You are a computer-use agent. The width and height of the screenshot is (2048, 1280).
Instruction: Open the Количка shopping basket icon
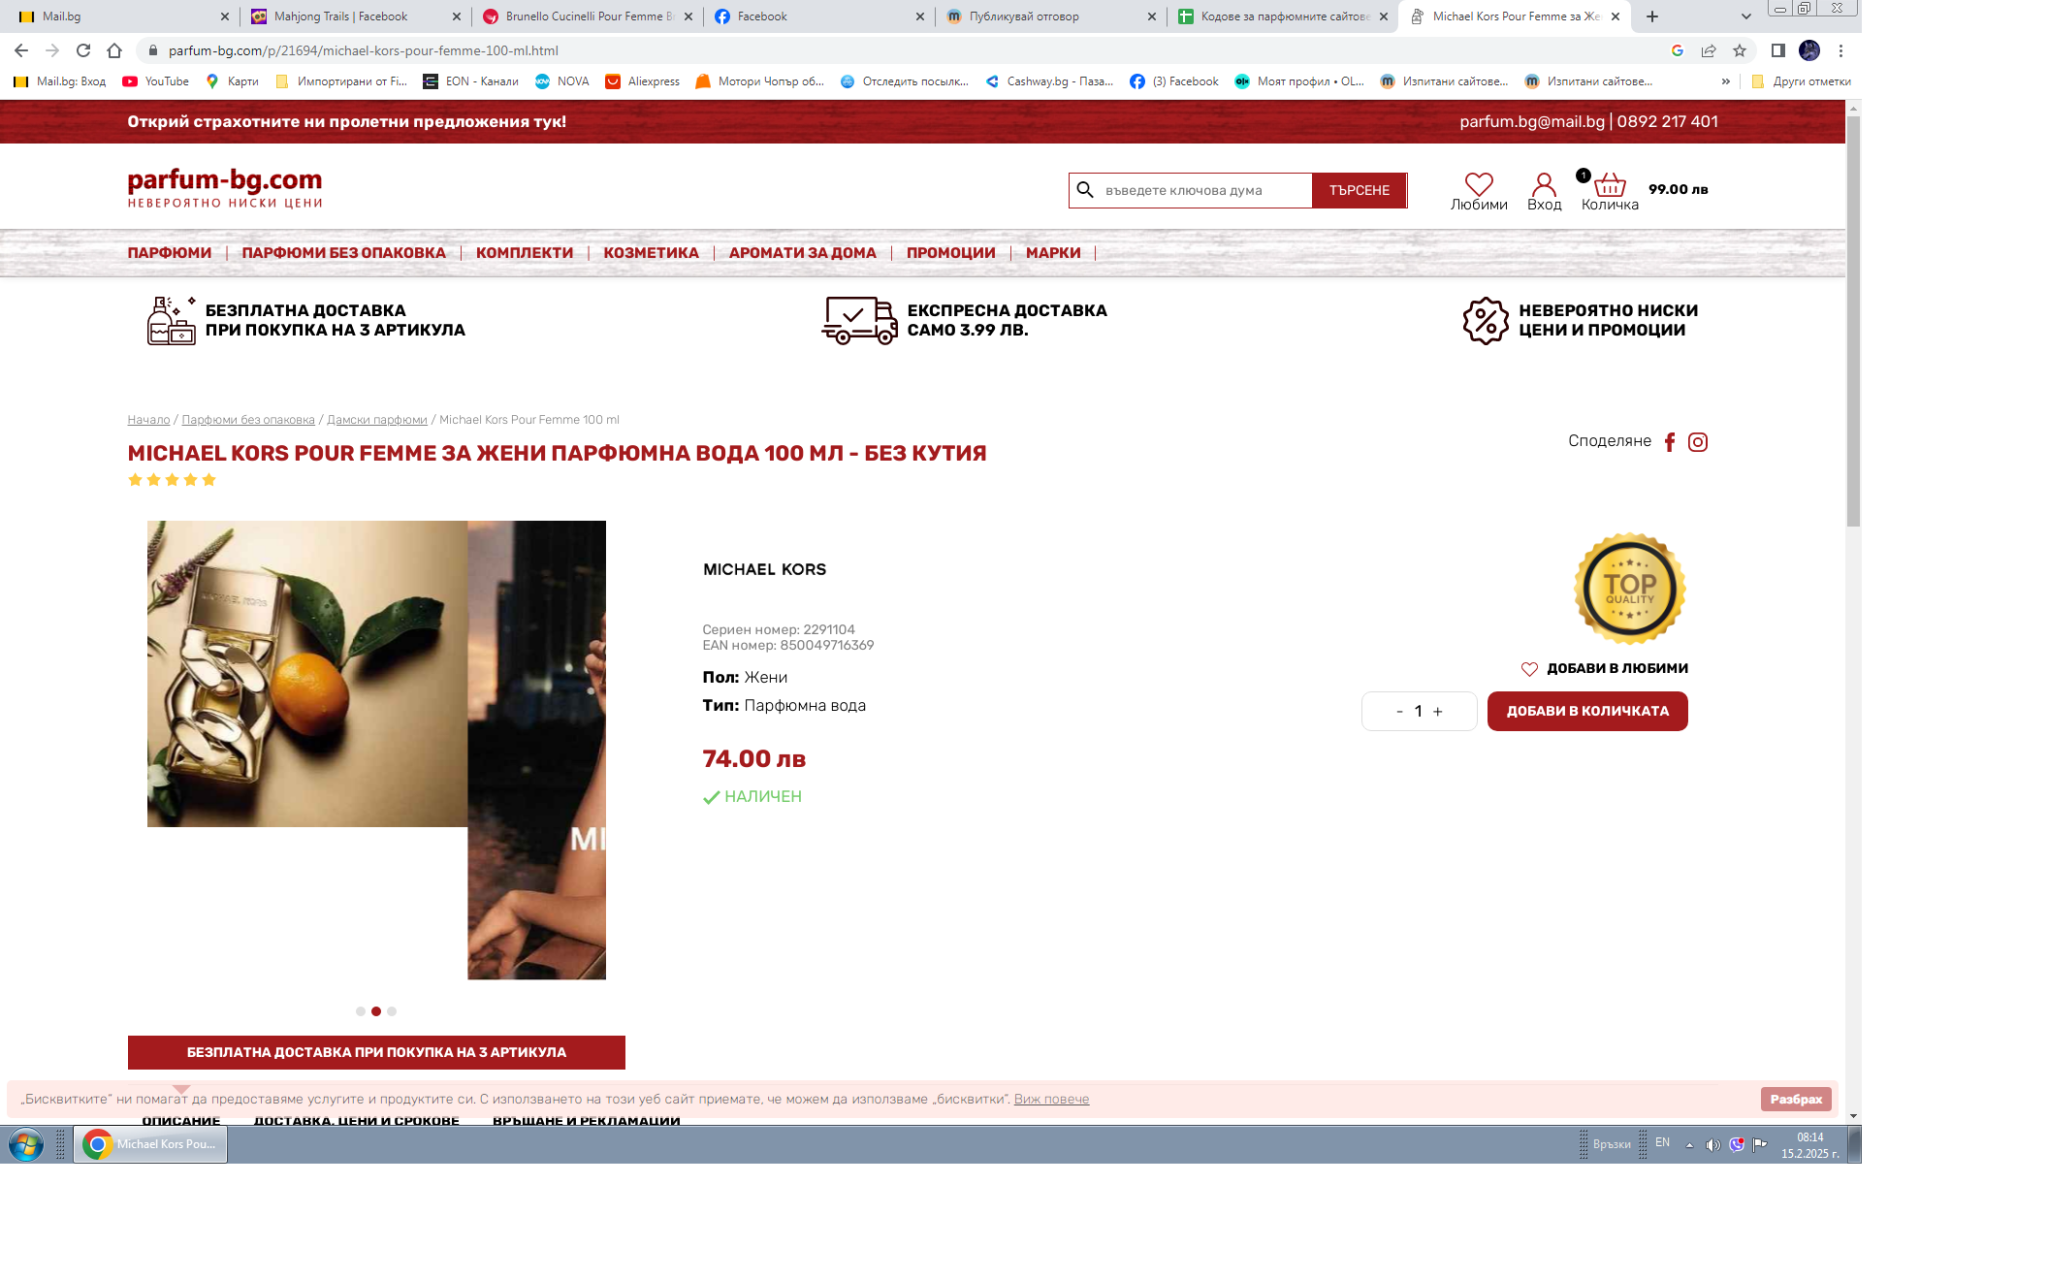pyautogui.click(x=1609, y=184)
